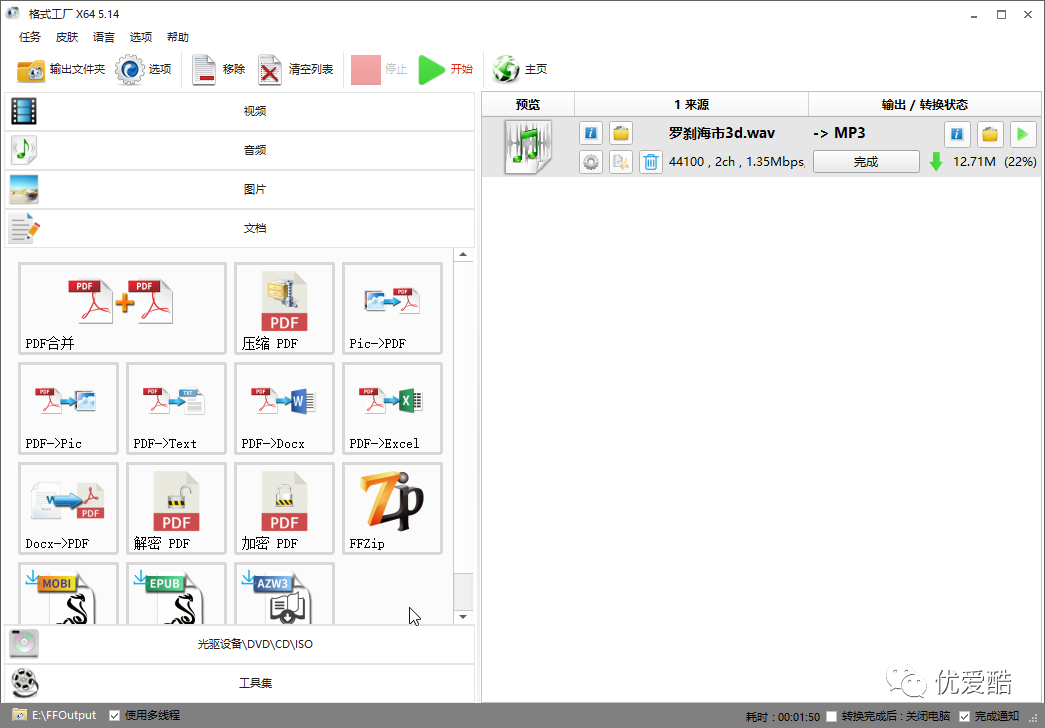Start conversion with green 开始 button

click(445, 69)
